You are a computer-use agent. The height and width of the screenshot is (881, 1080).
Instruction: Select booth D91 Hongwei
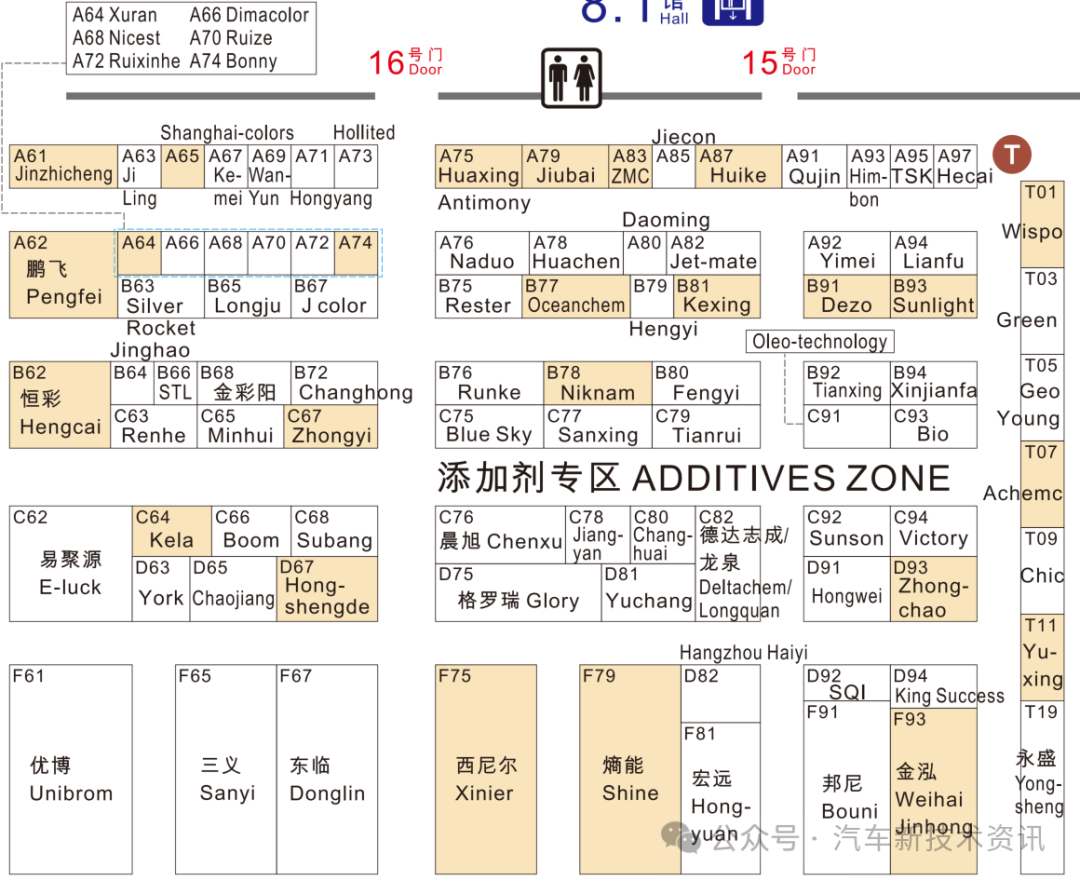847,589
